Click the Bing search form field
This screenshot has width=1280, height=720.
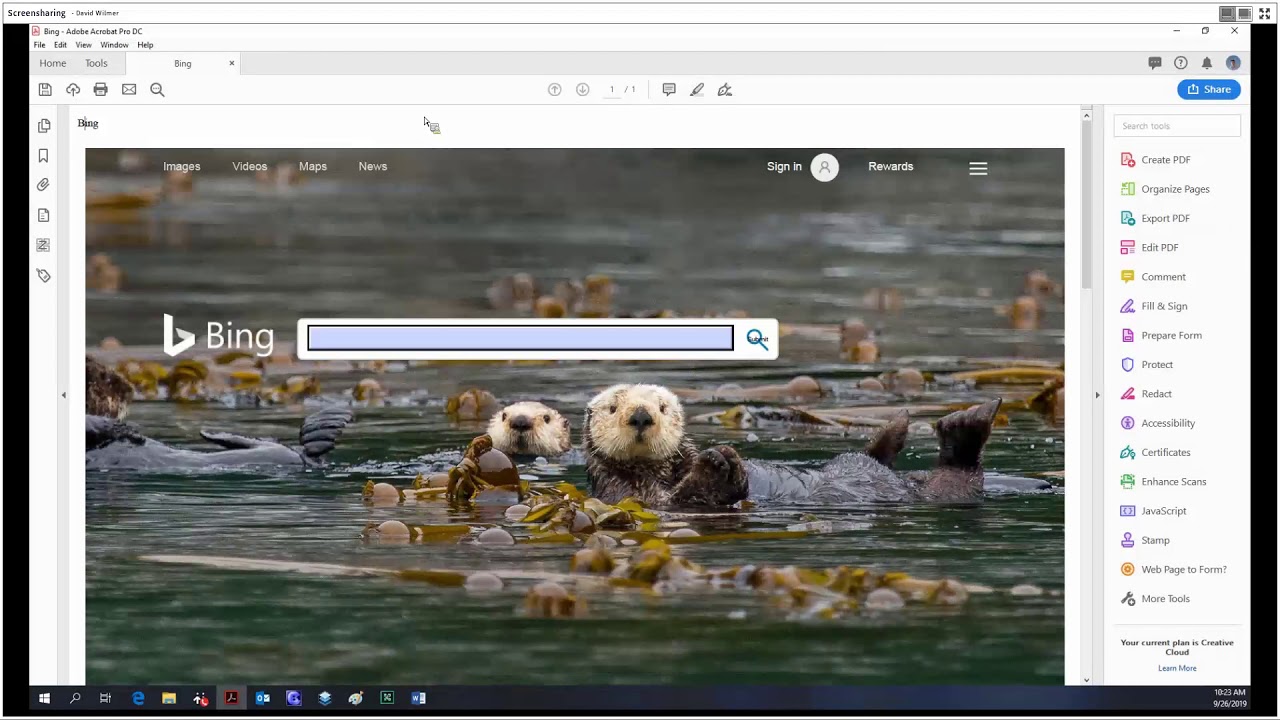click(520, 339)
